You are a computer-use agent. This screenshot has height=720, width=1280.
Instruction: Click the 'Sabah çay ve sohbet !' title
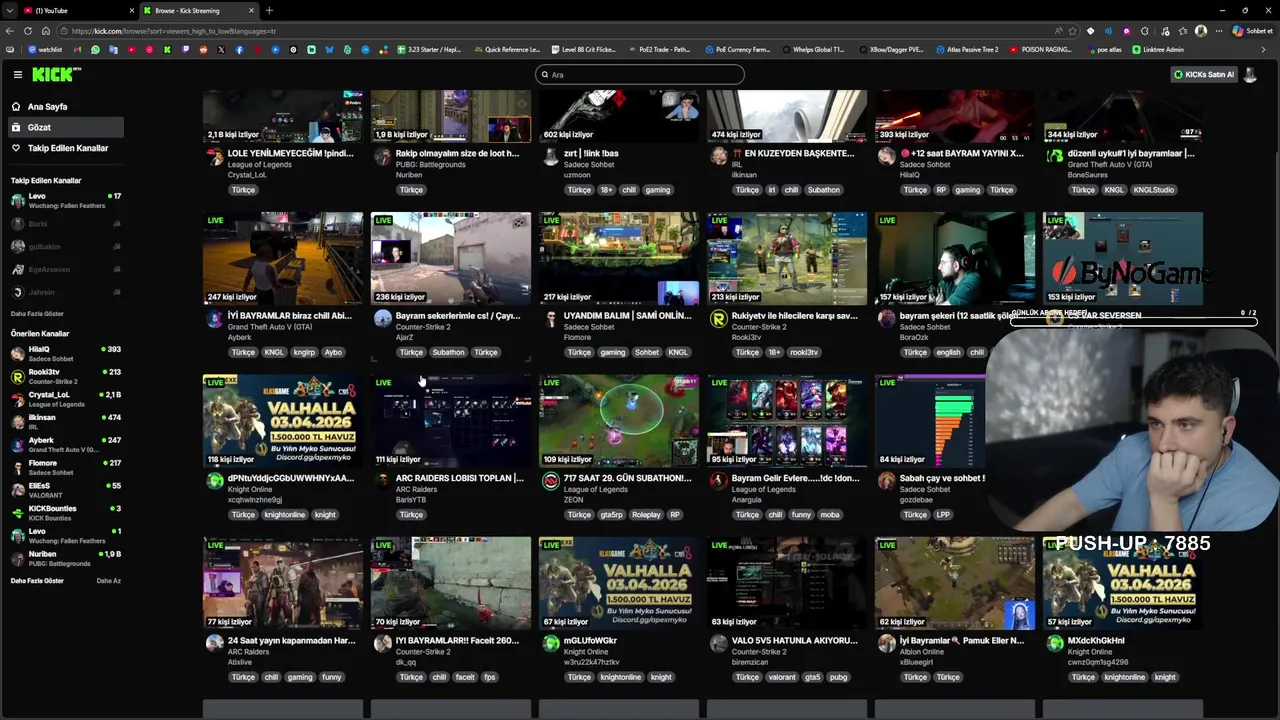point(942,478)
